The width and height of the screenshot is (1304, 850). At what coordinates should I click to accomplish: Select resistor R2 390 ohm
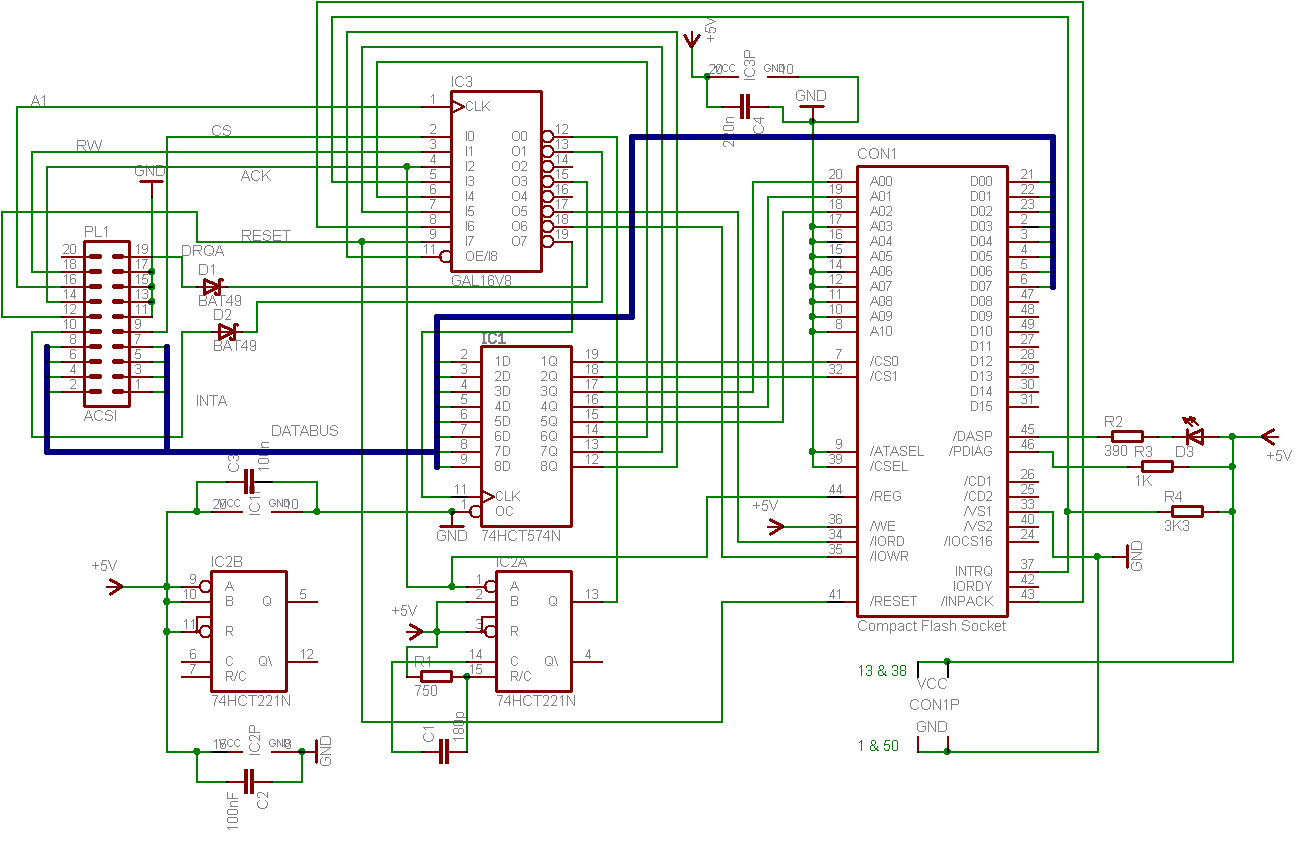(x=1128, y=436)
